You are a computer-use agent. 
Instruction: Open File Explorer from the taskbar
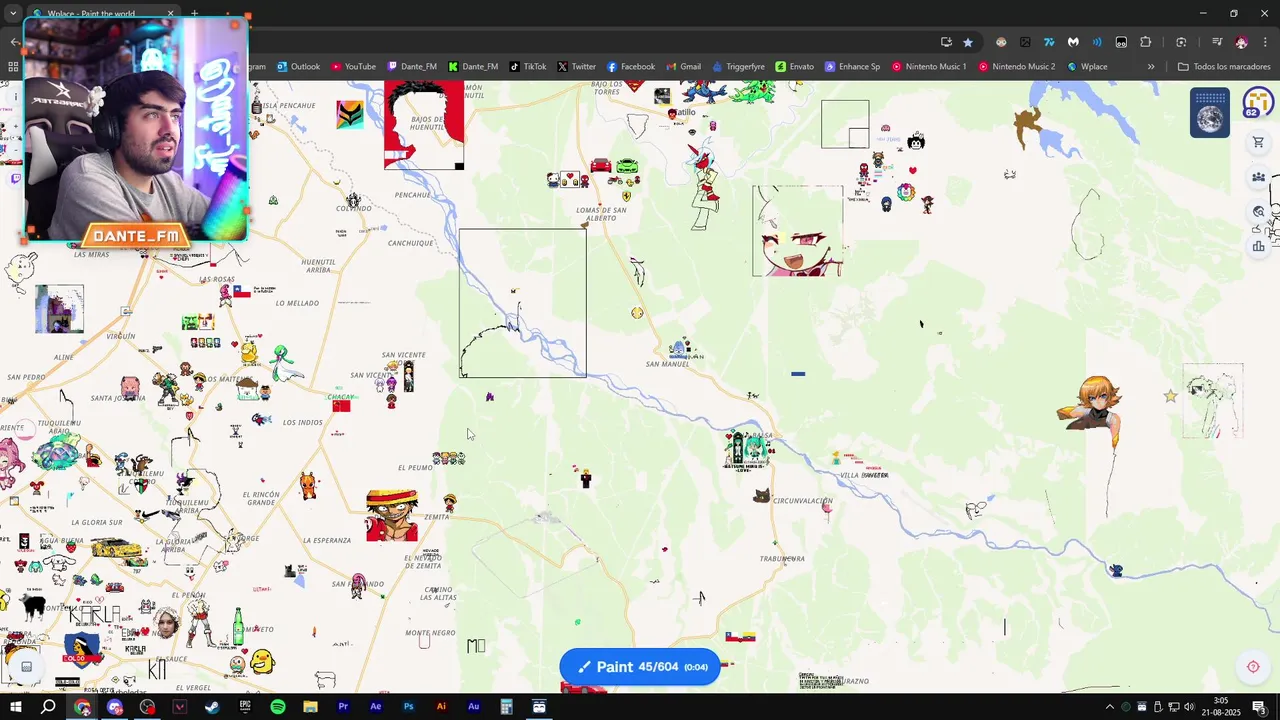coord(310,707)
